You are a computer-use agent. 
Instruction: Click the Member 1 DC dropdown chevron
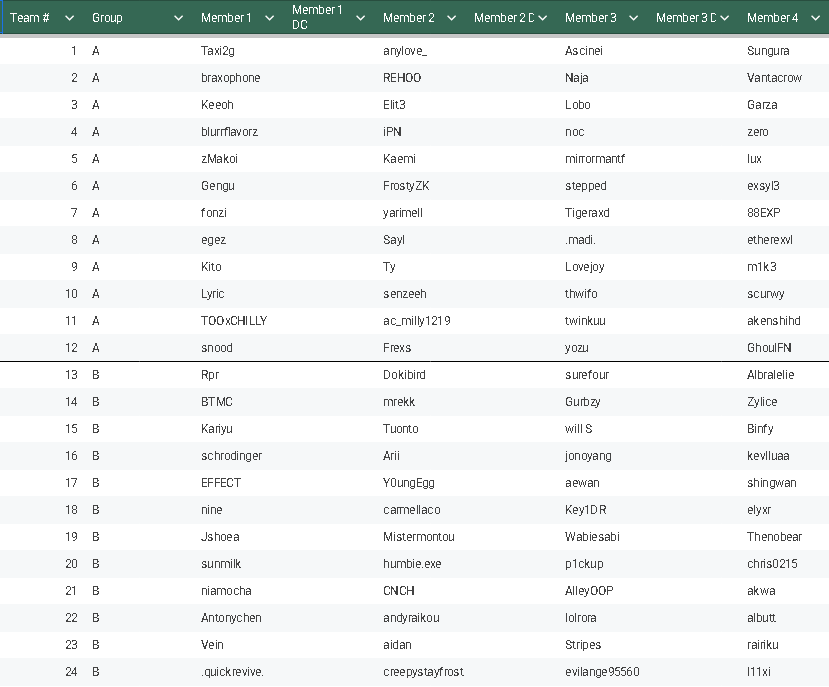(x=360, y=18)
